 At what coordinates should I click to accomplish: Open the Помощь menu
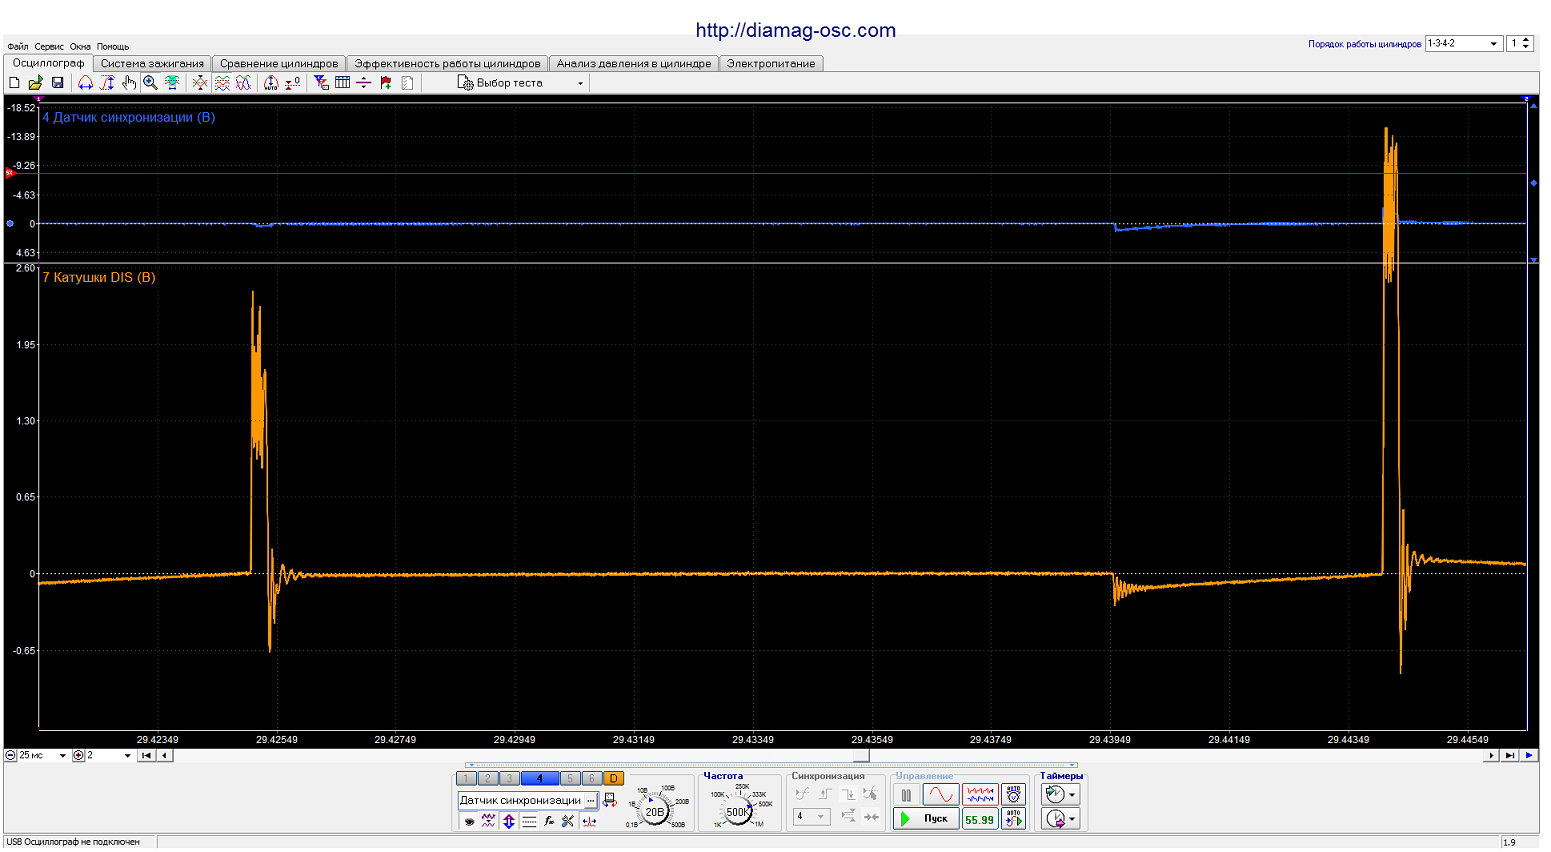pyautogui.click(x=113, y=47)
